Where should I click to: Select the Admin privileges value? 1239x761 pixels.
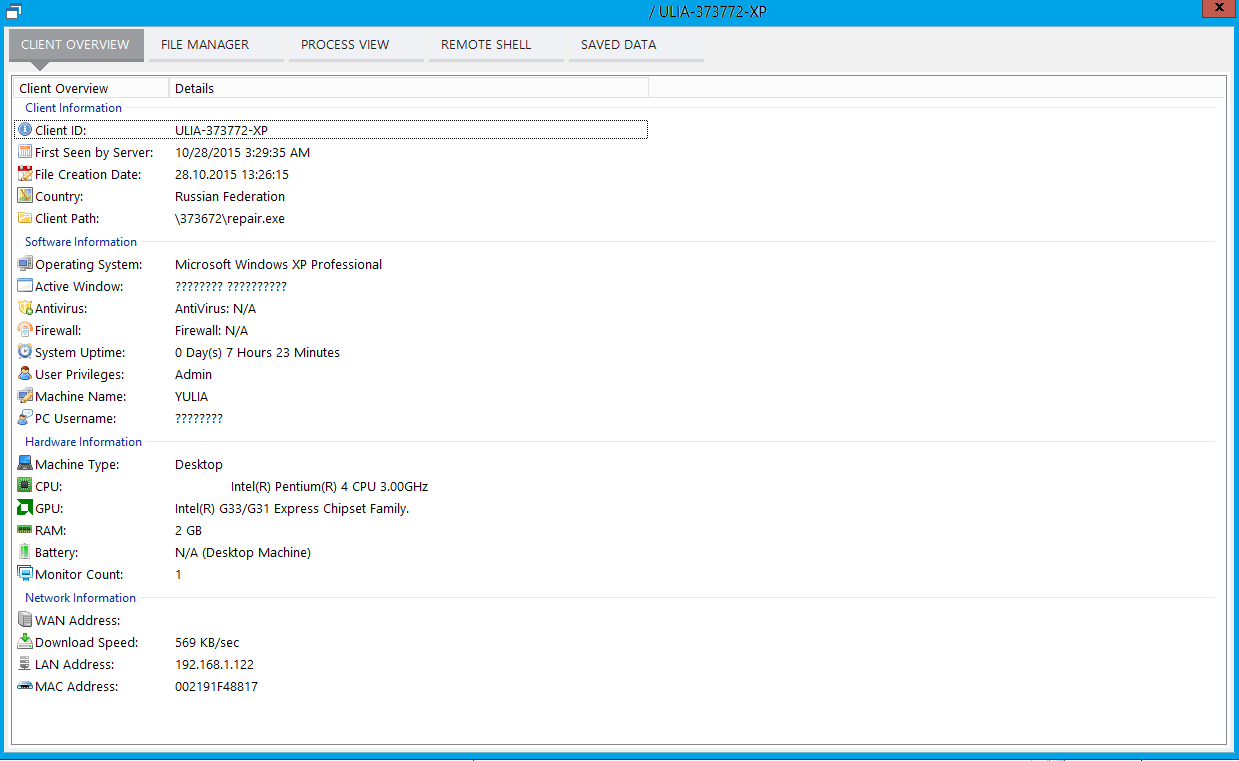[x=193, y=374]
